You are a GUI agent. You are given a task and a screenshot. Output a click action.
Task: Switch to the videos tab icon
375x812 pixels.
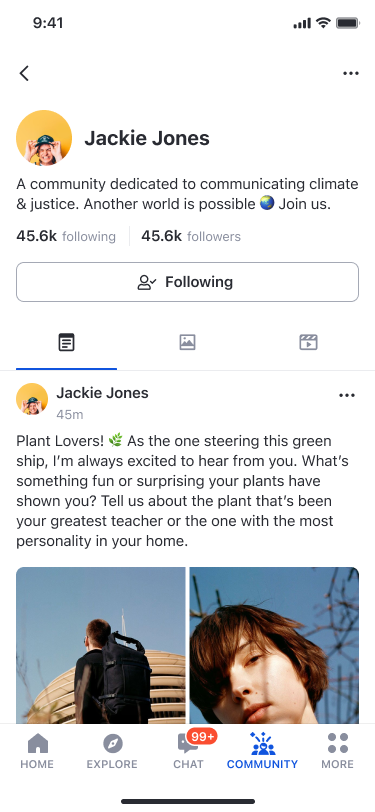tap(308, 342)
